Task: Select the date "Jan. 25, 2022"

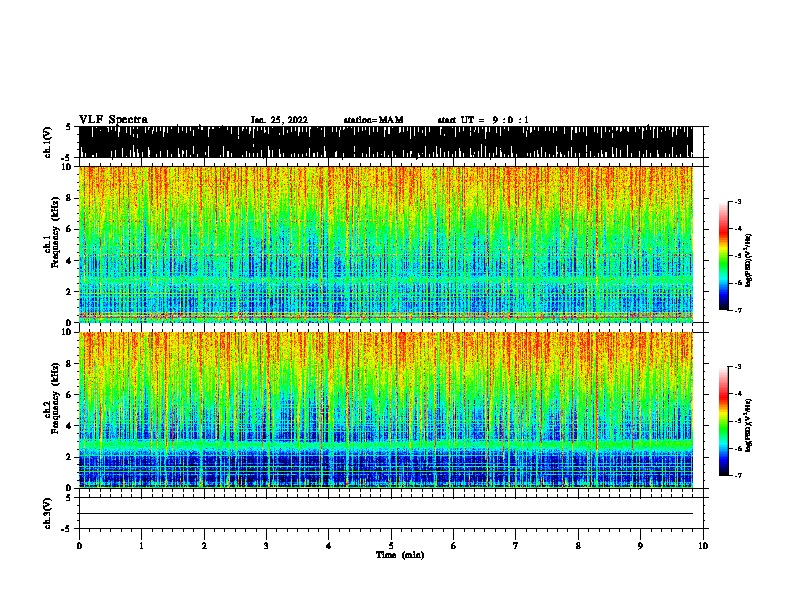Action: 279,120
